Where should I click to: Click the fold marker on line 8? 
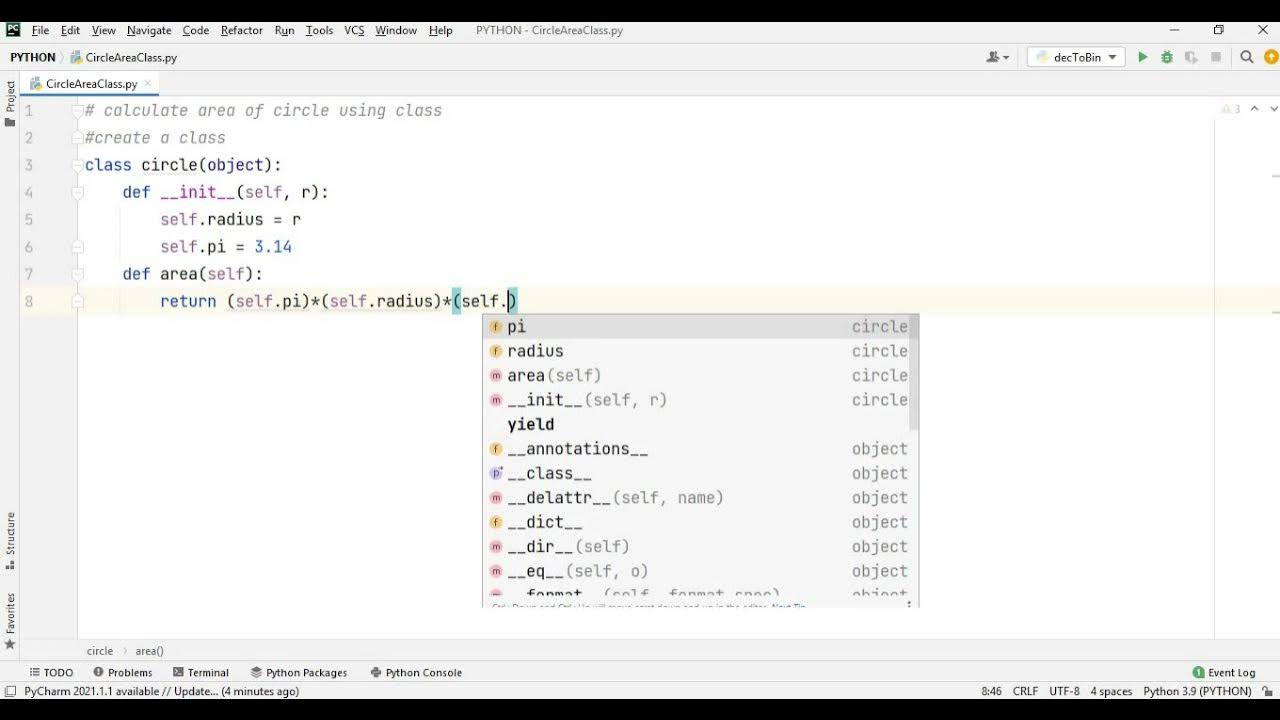77,301
